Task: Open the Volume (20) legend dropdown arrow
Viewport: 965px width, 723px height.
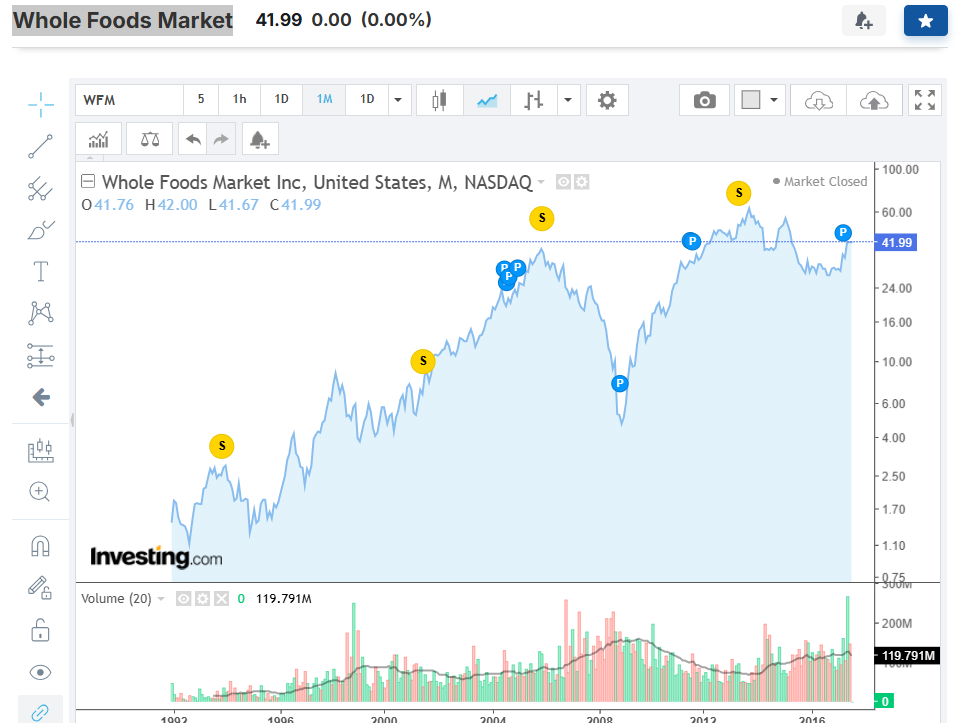Action: [161, 599]
